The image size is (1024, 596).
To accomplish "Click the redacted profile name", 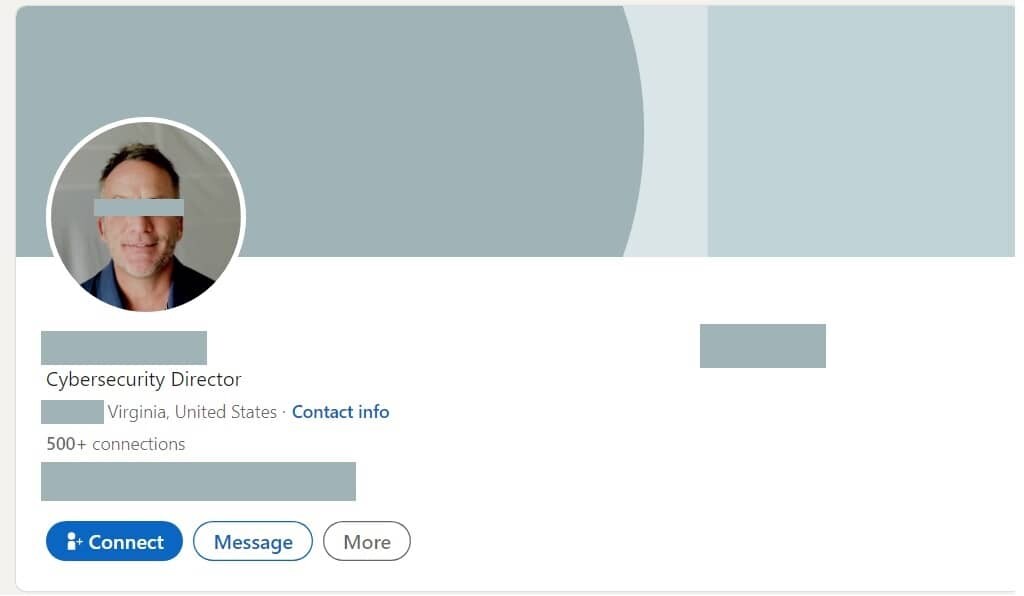I will click(123, 347).
